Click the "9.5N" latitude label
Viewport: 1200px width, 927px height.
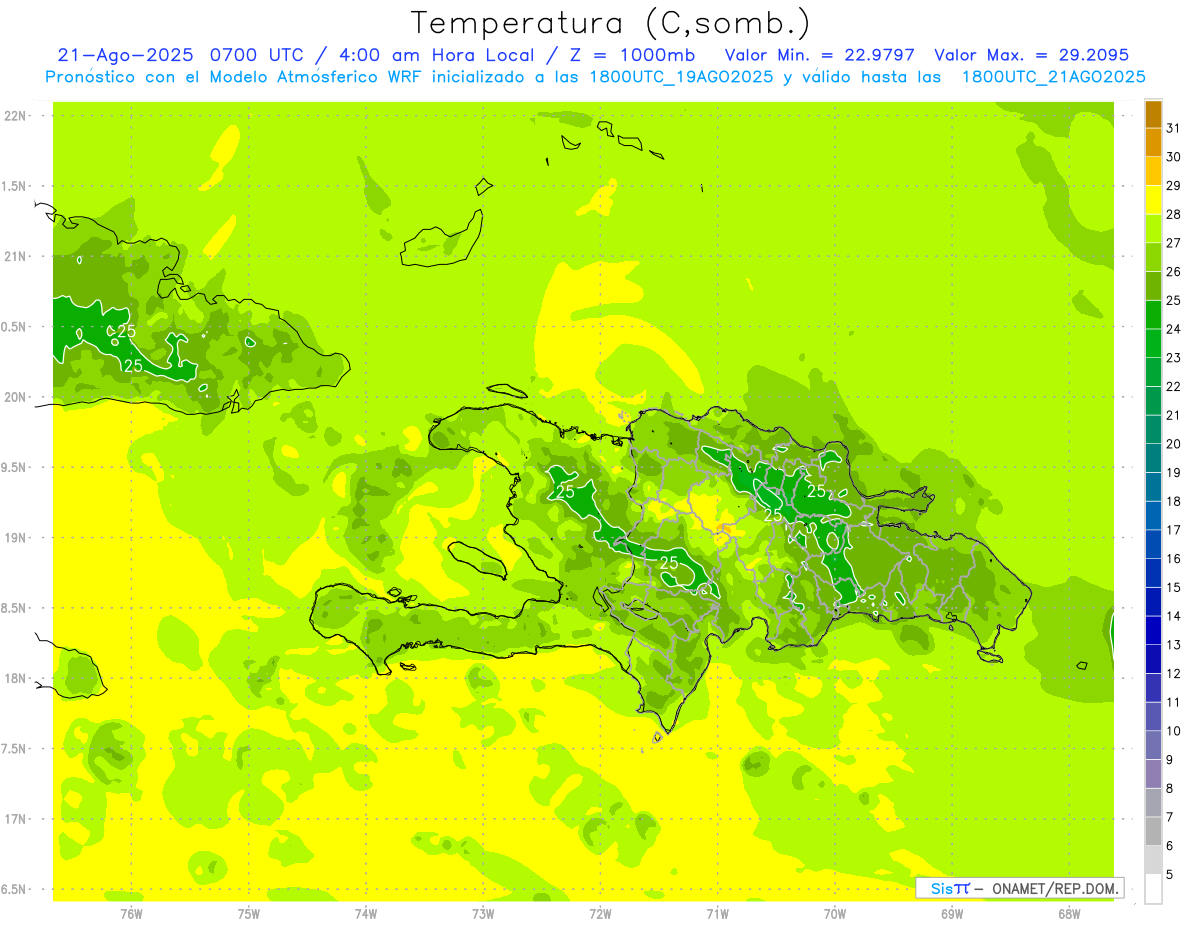tap(15, 467)
